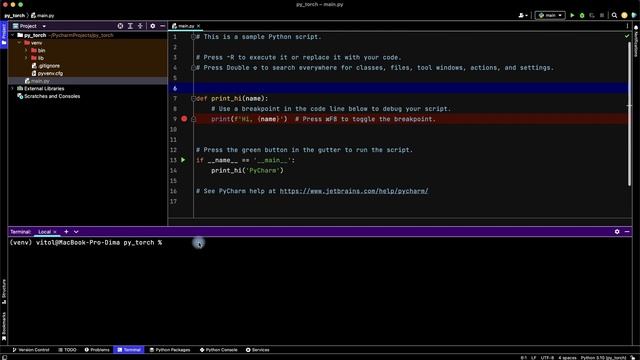Select opened file target icon in Project panel

[120, 26]
